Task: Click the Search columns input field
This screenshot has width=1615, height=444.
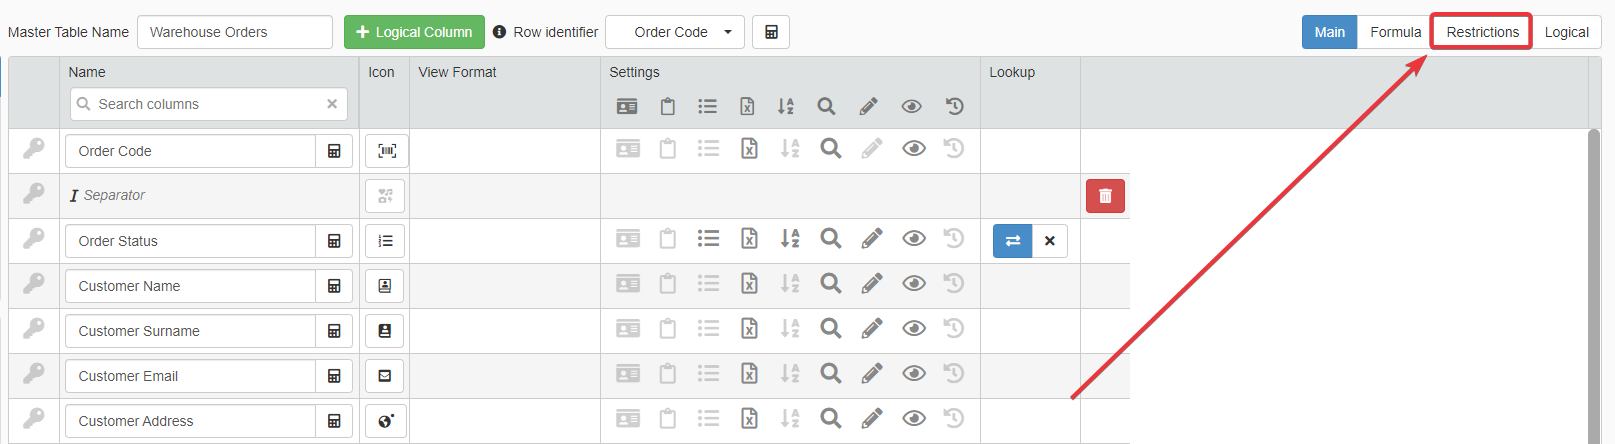Action: (209, 104)
